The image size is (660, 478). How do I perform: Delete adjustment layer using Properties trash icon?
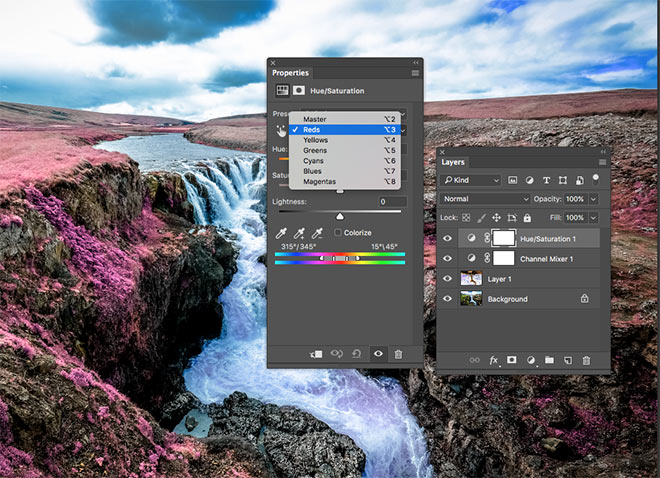point(398,354)
